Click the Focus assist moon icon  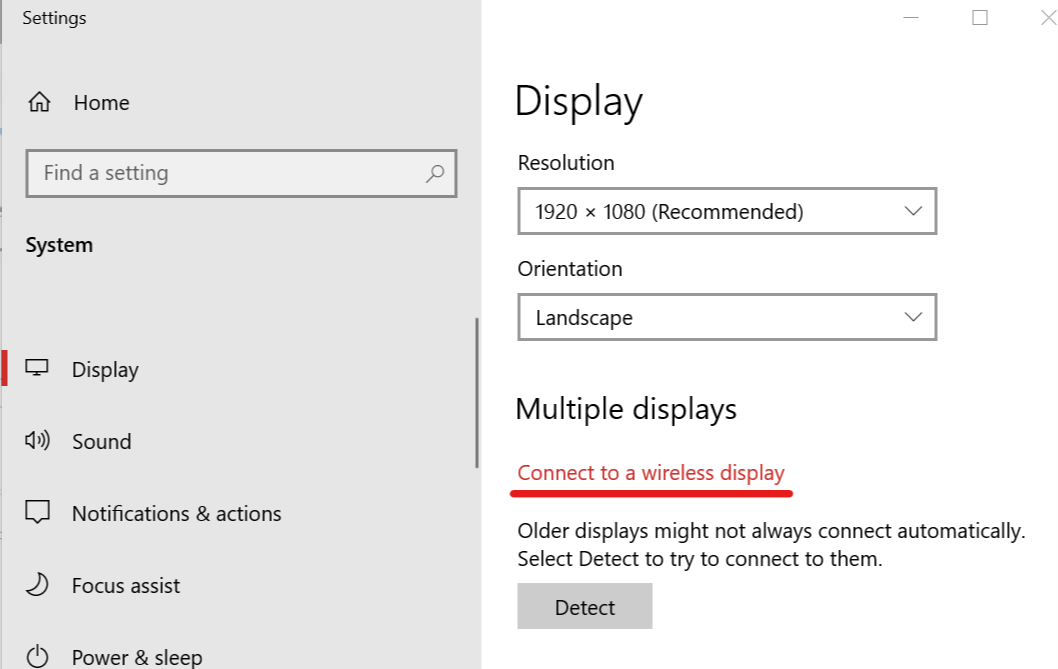coord(37,585)
